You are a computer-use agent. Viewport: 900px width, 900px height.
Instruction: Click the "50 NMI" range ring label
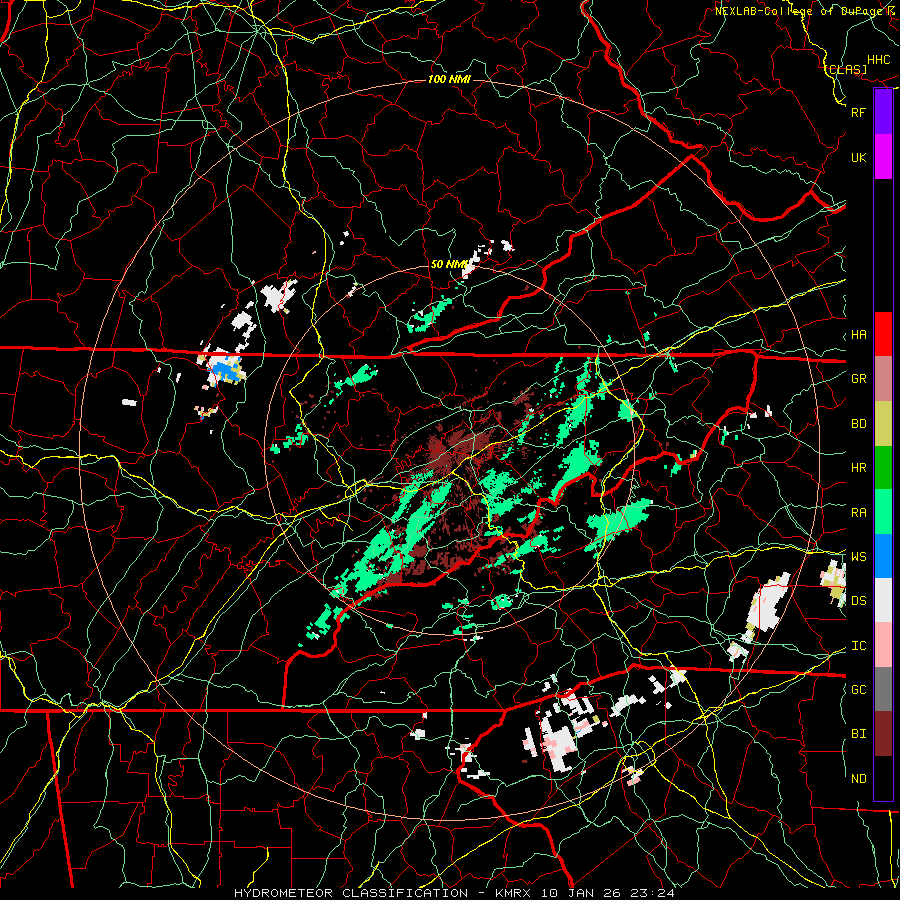449,265
